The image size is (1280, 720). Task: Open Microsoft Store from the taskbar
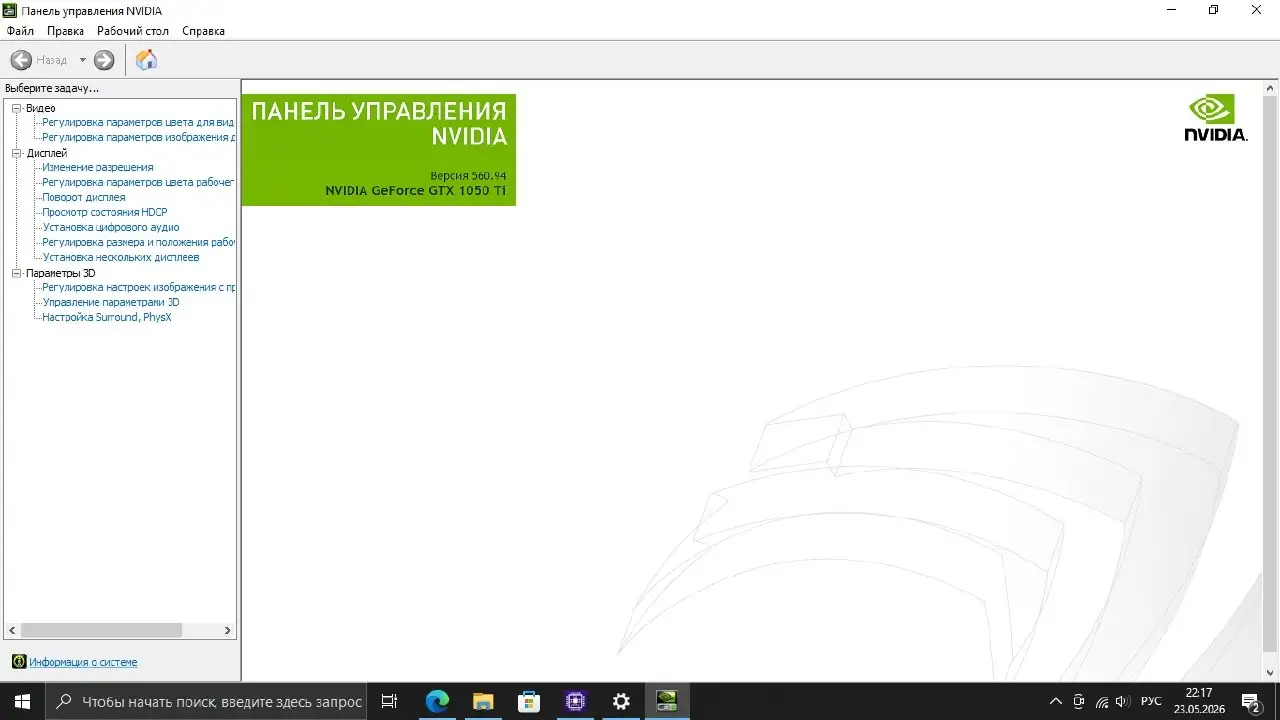tap(529, 702)
